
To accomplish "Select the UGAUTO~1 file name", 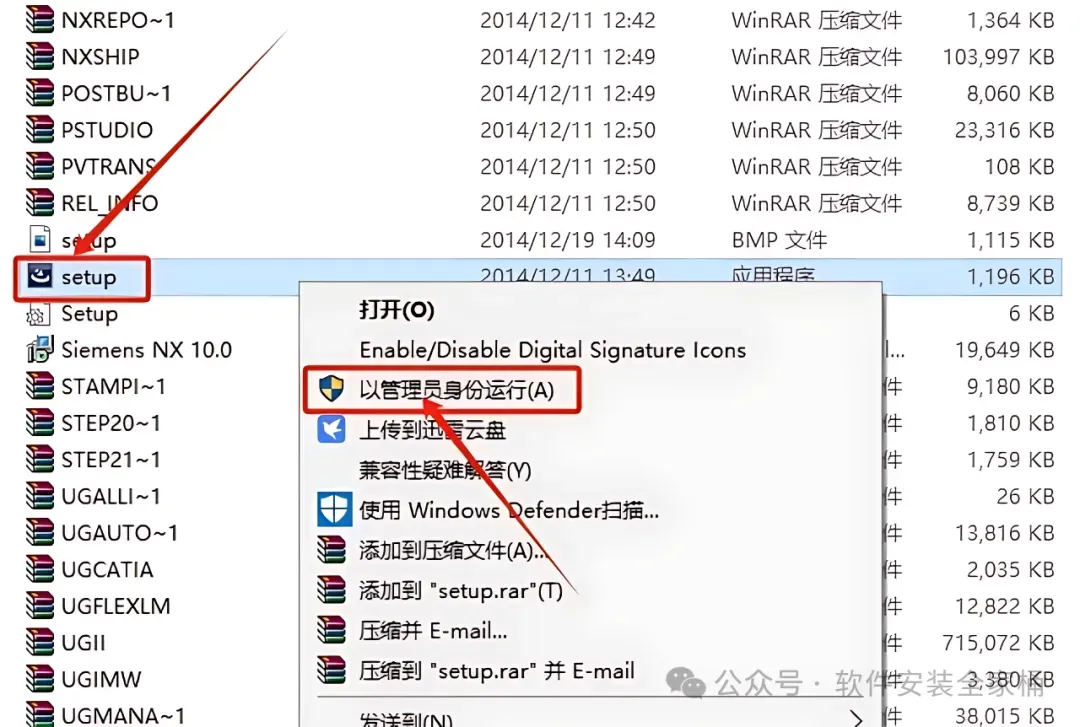I will click(x=120, y=533).
